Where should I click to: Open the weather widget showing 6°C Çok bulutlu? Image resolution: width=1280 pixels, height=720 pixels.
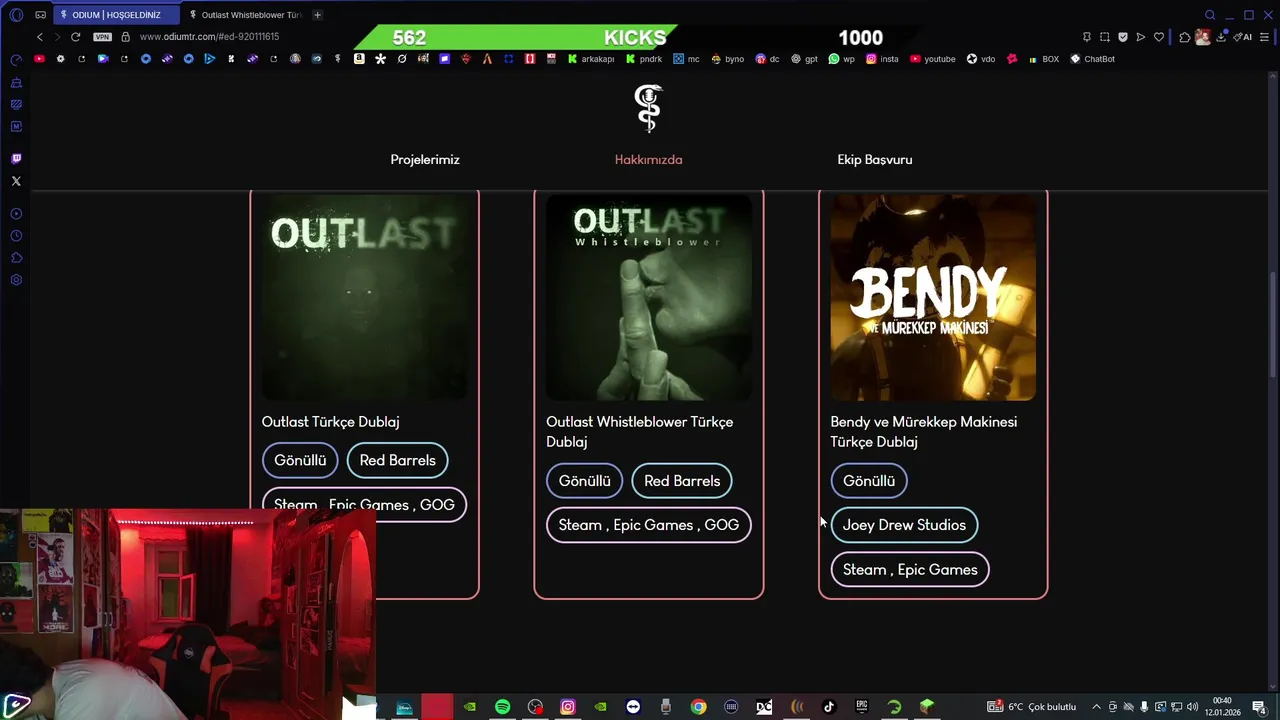pyautogui.click(x=1032, y=707)
